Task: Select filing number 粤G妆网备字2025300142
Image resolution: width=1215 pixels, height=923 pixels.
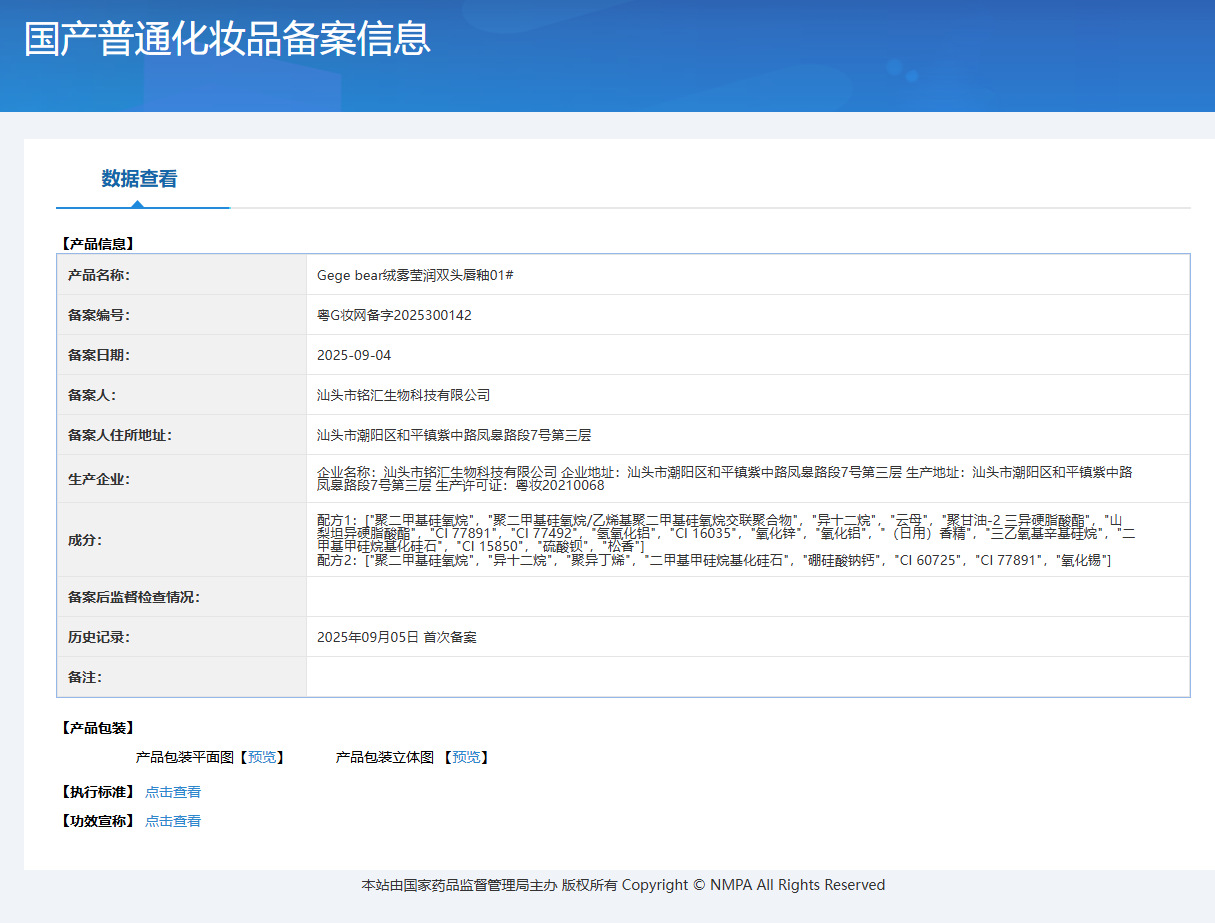Action: pyautogui.click(x=394, y=315)
